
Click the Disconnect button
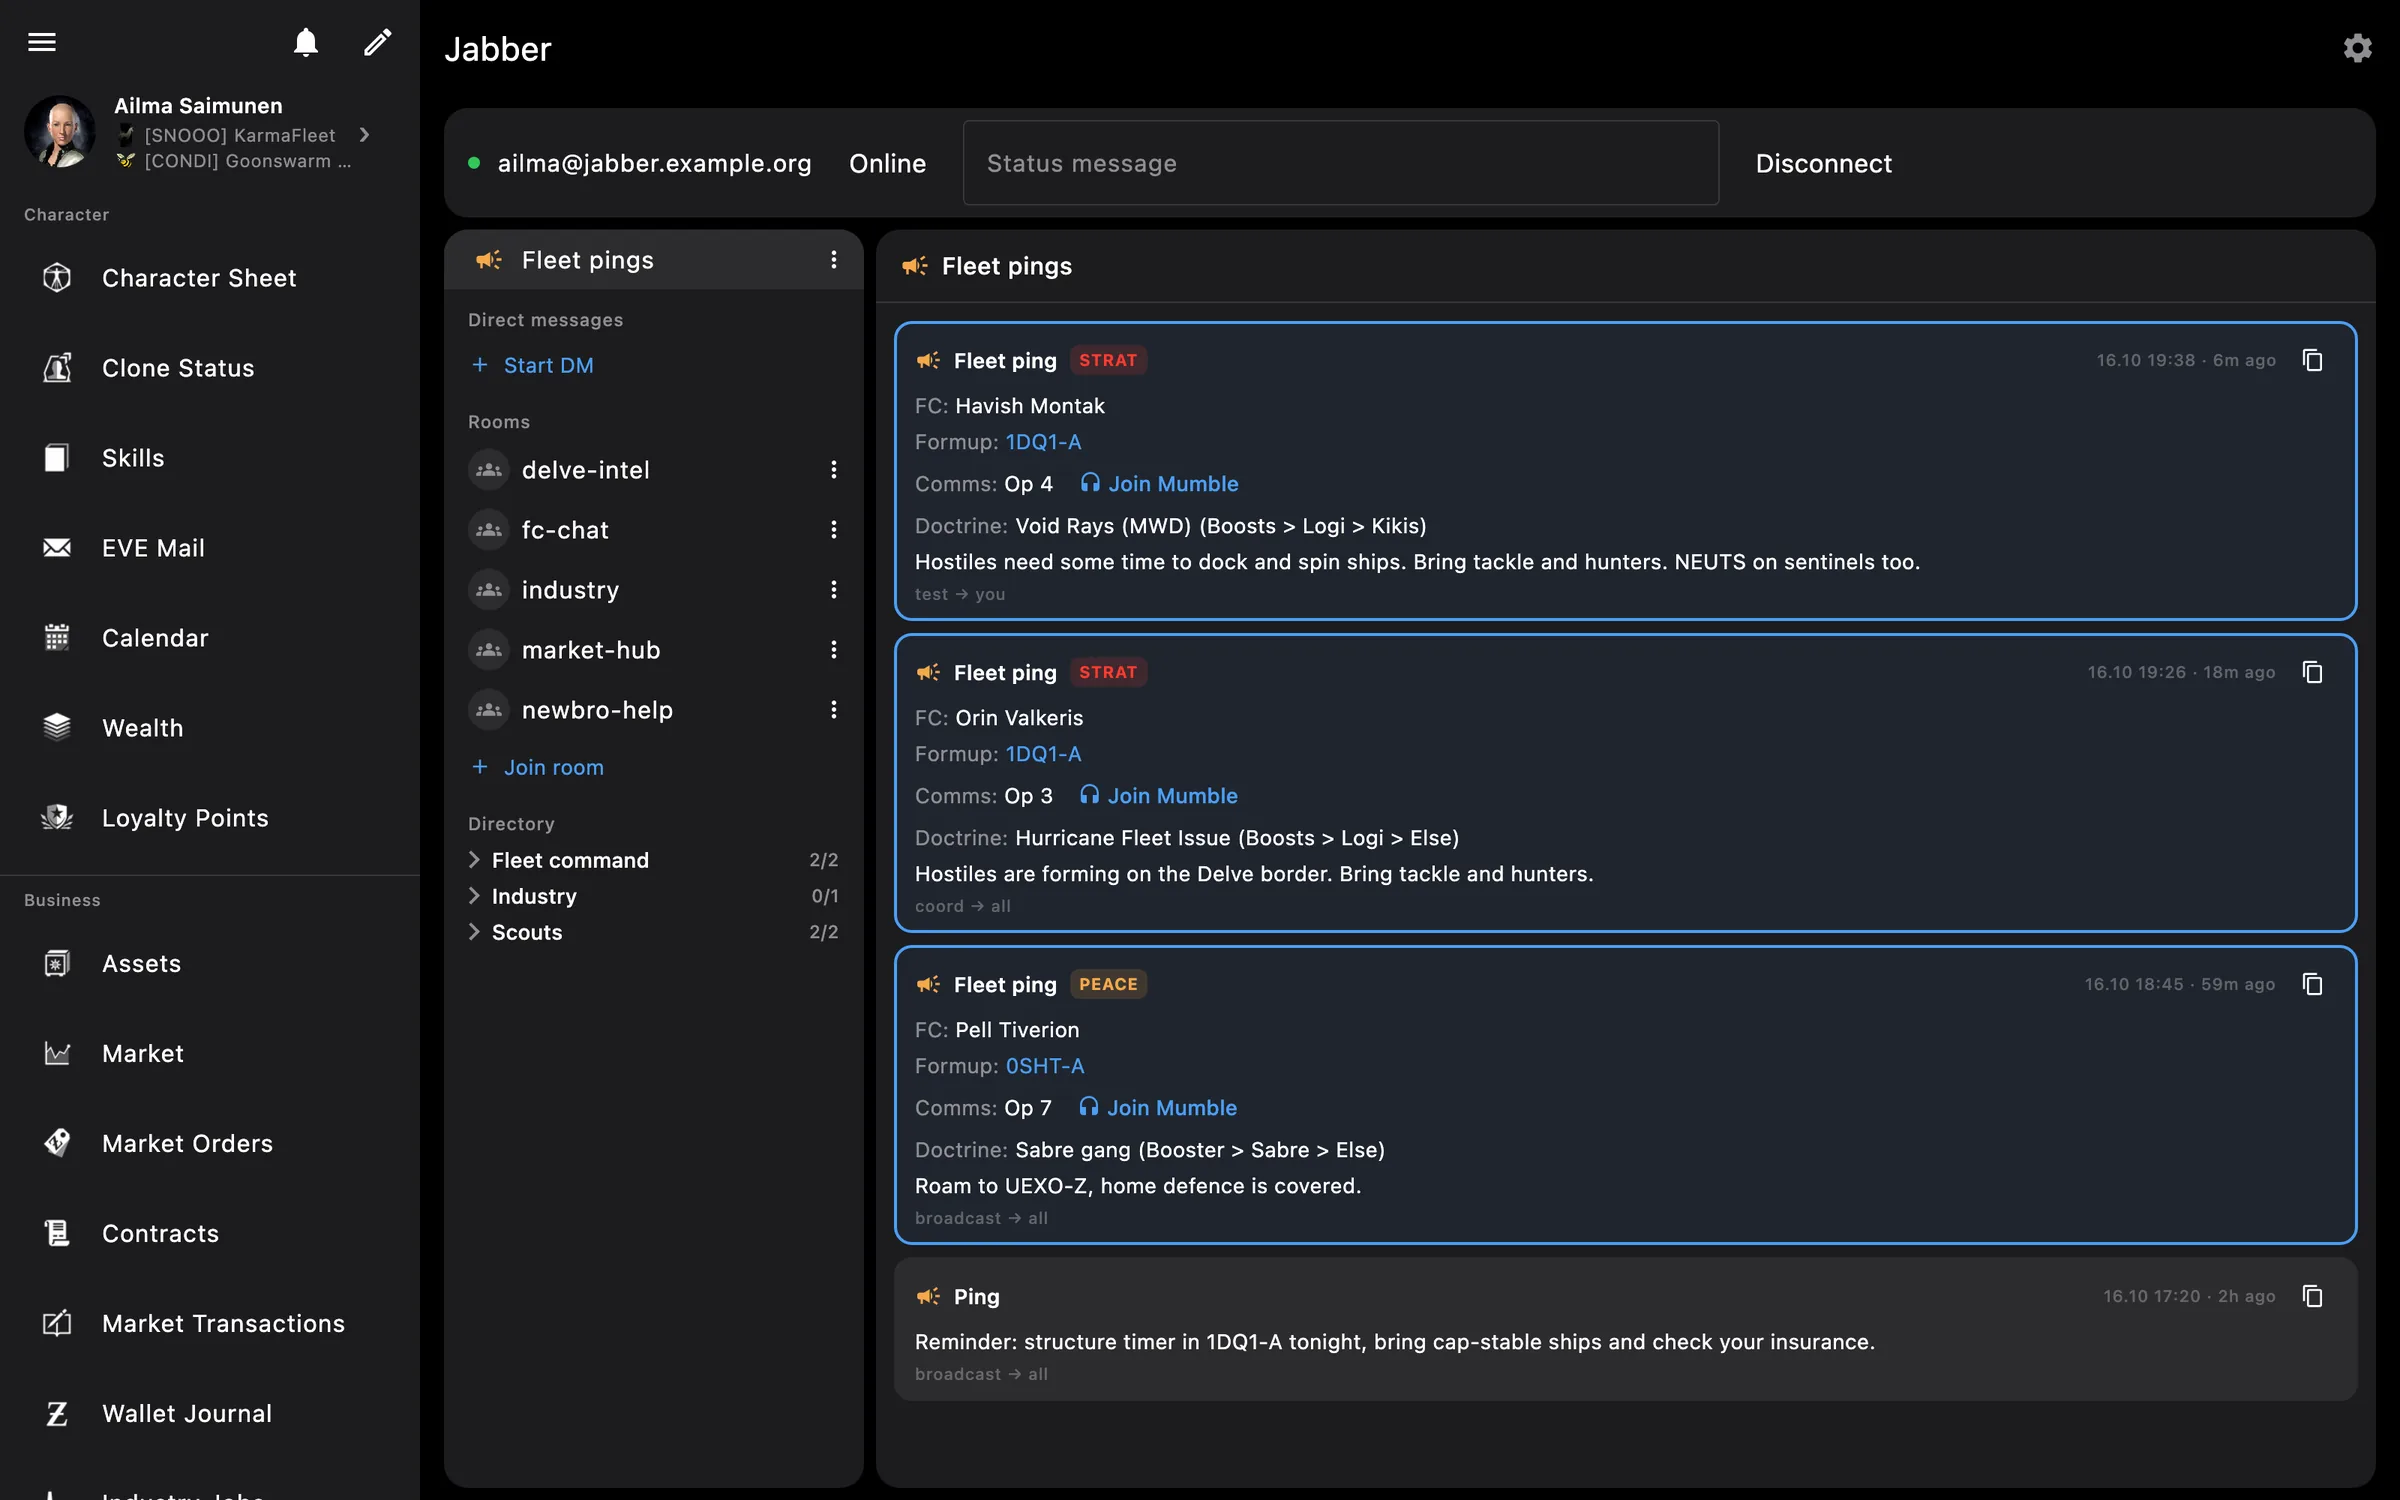coord(1823,163)
